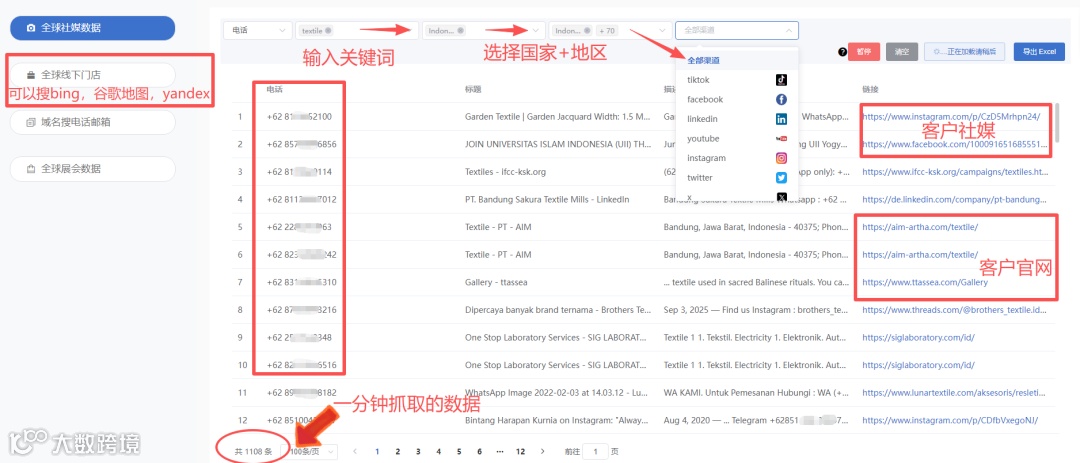Image resolution: width=1080 pixels, height=463 pixels.
Task: Expand the country selector dropdown arrow
Action: coord(535,30)
